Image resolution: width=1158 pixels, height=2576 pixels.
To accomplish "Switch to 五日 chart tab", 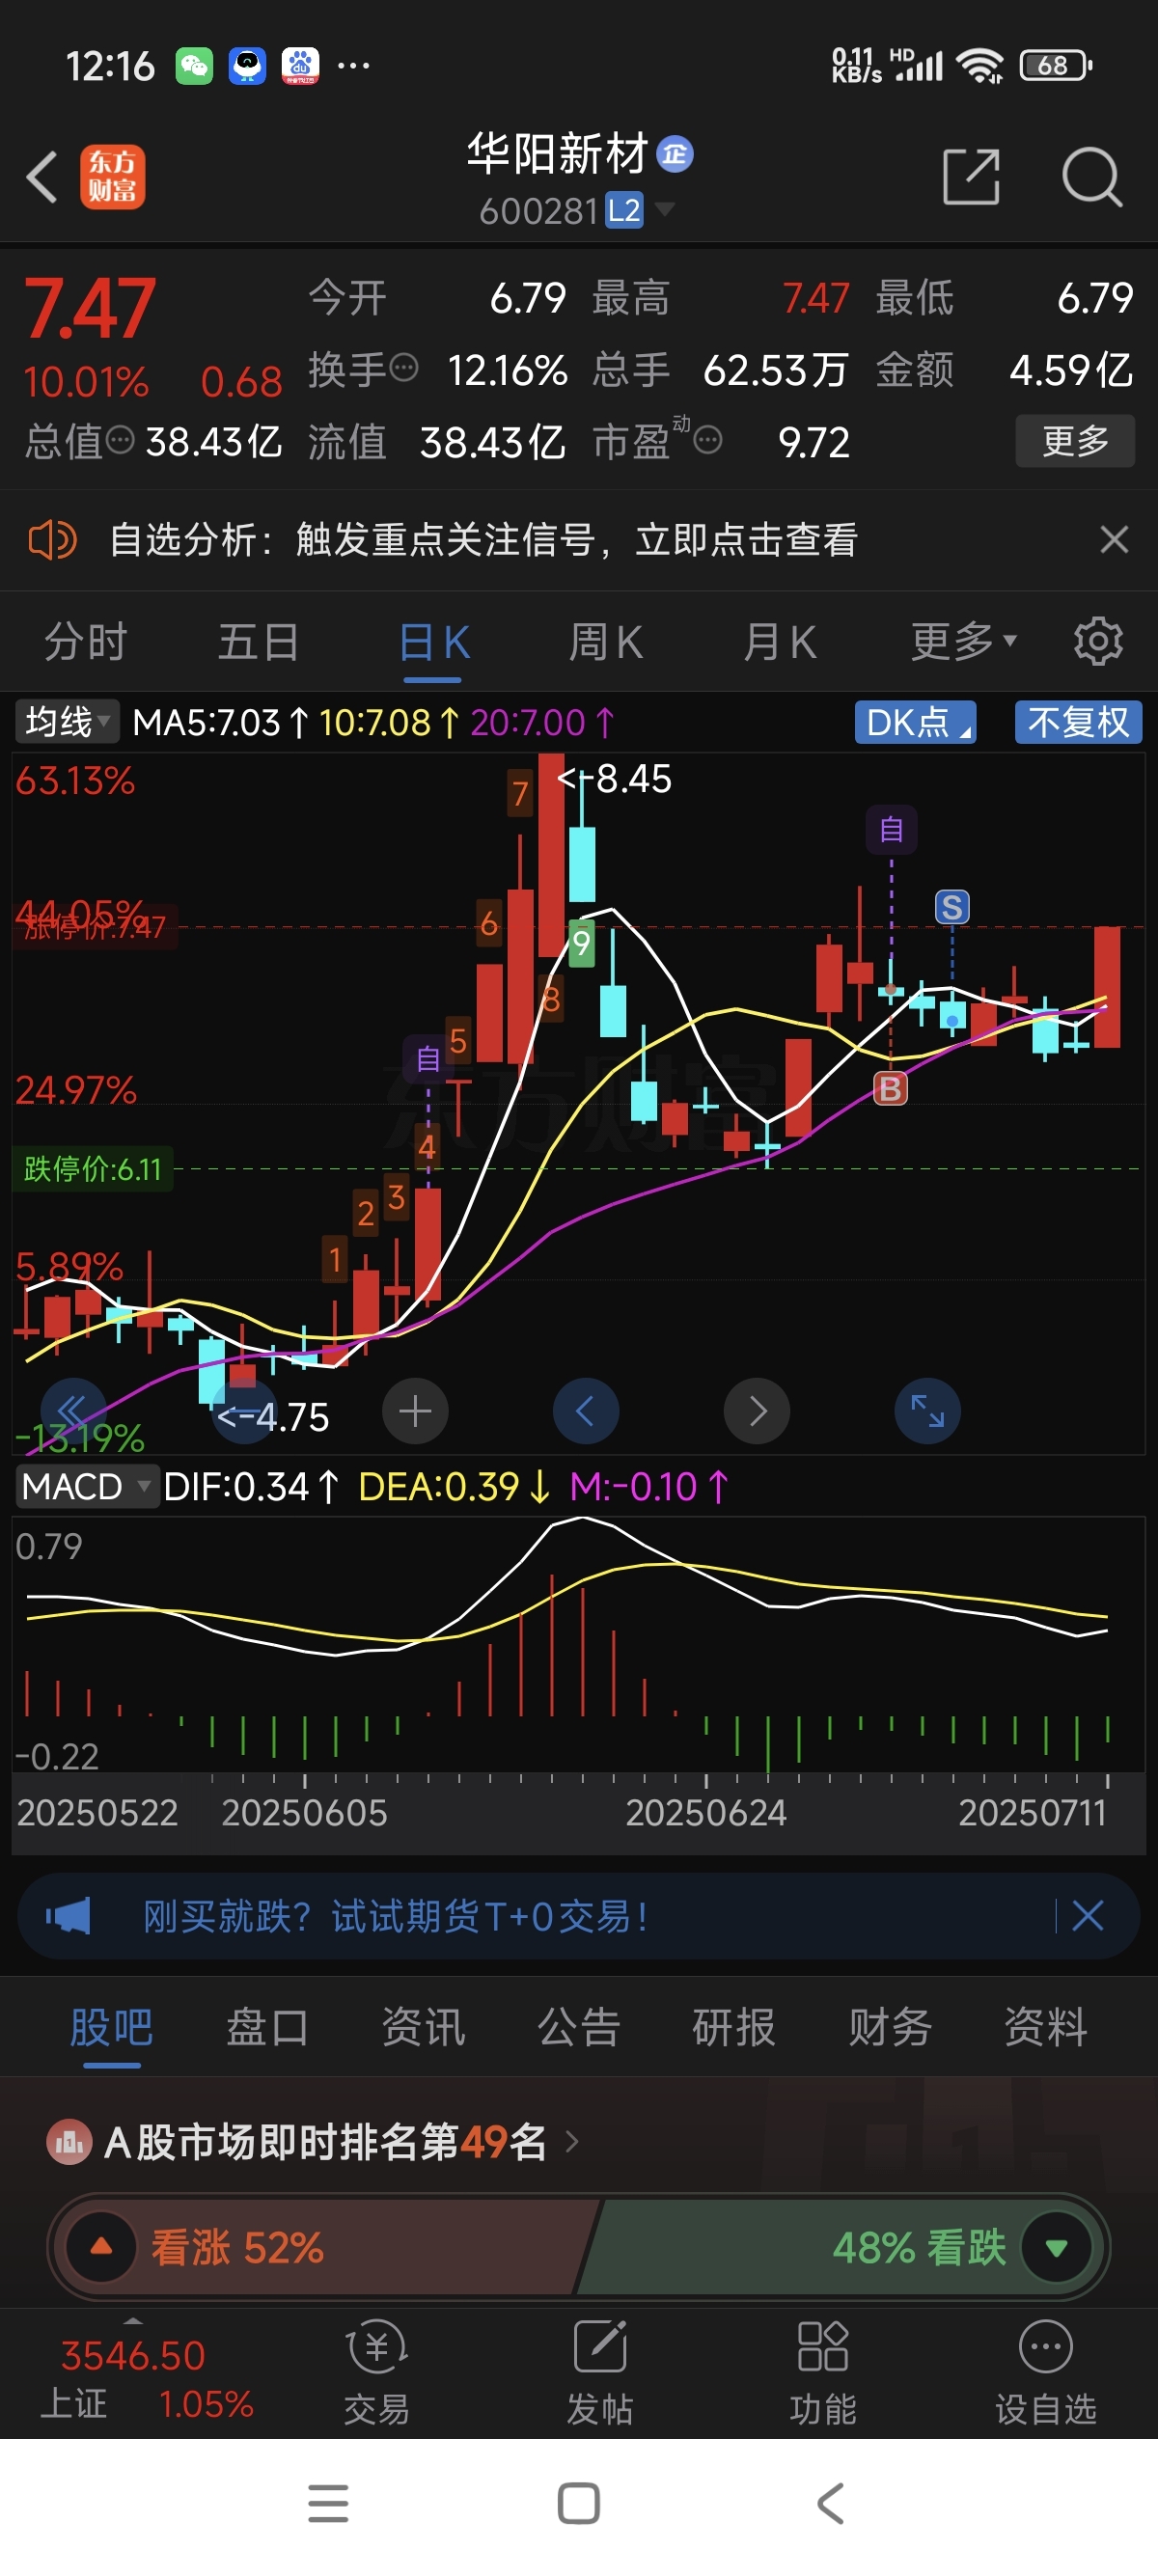I will click(x=259, y=642).
